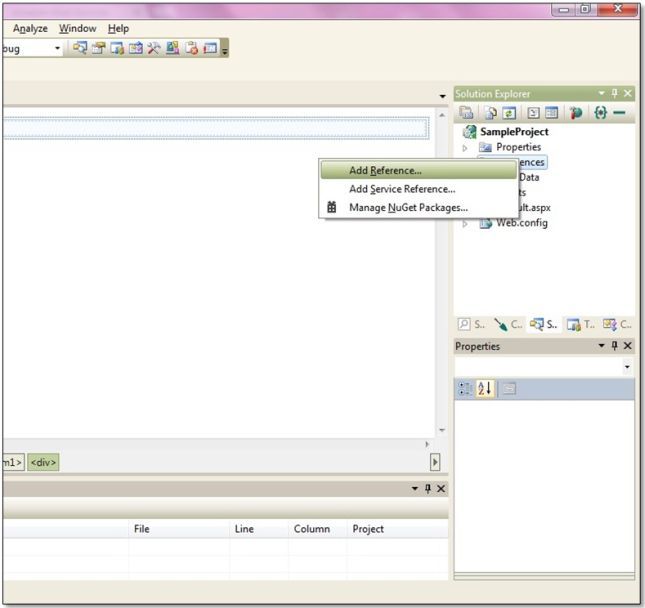Click editor vertical scrollbar up arrow
Image resolution: width=645 pixels, height=608 pixels.
coord(442,116)
